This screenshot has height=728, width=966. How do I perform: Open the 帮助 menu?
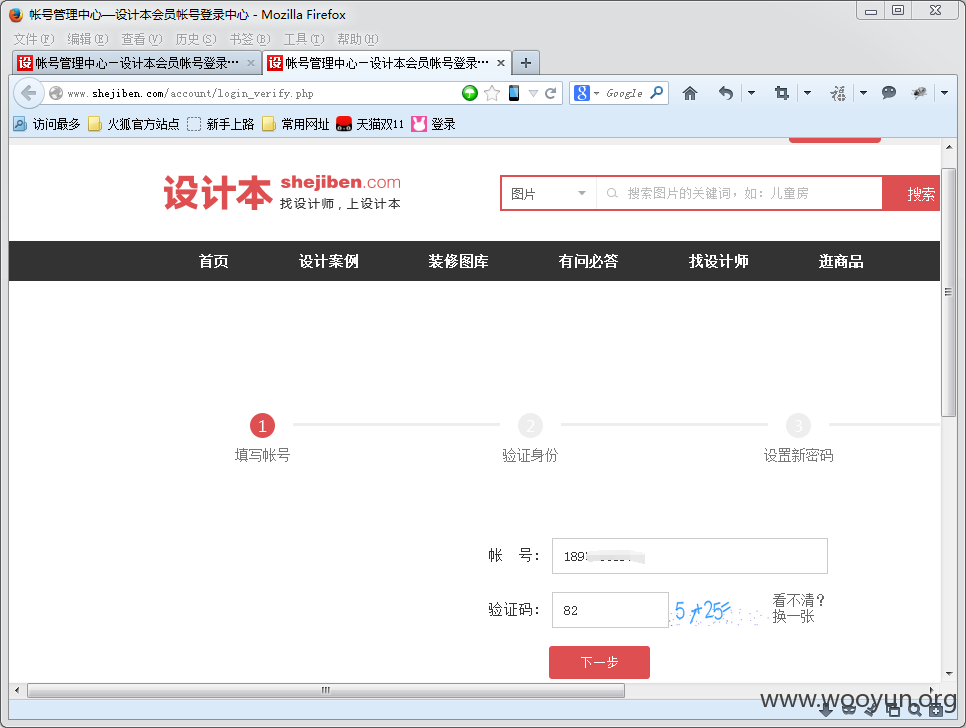point(357,39)
